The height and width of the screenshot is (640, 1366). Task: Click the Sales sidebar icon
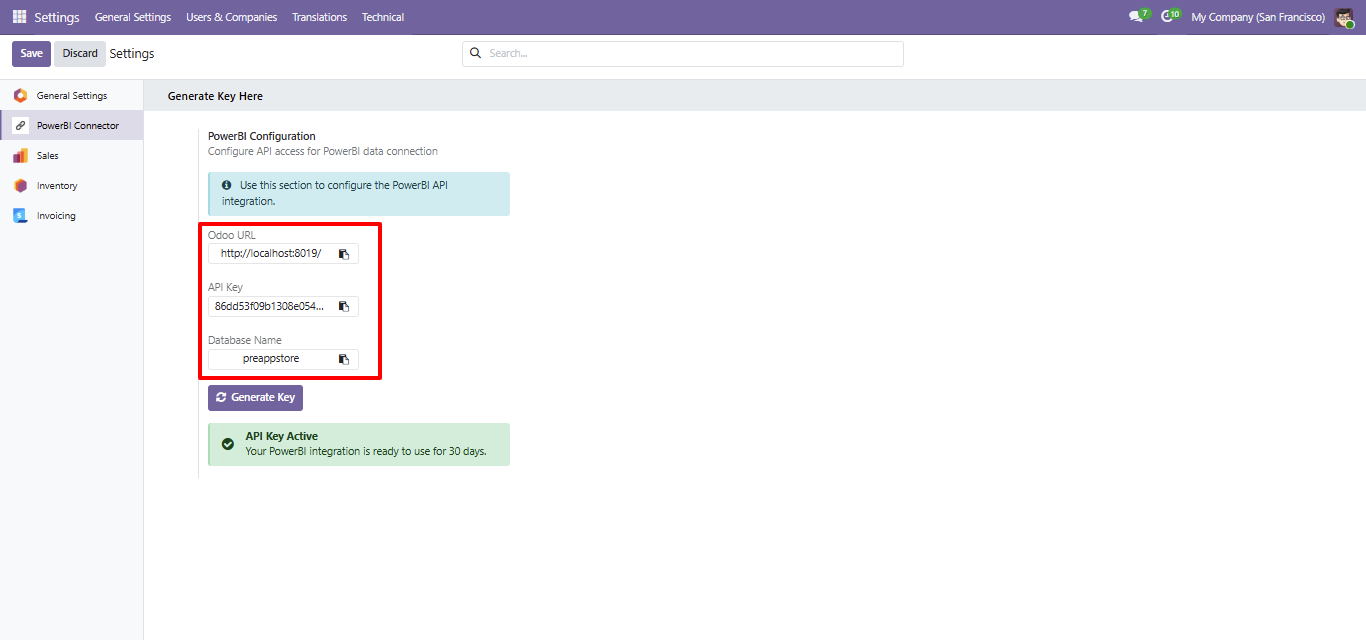pyautogui.click(x=20, y=156)
